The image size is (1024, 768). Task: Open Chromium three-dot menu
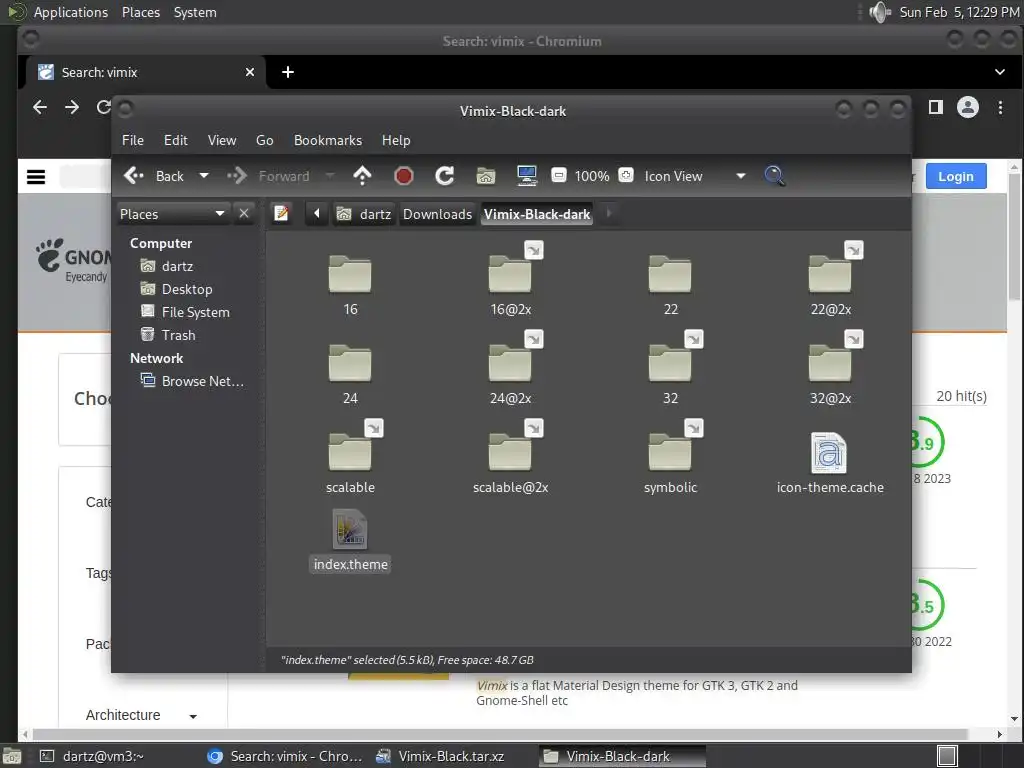tap(1000, 107)
